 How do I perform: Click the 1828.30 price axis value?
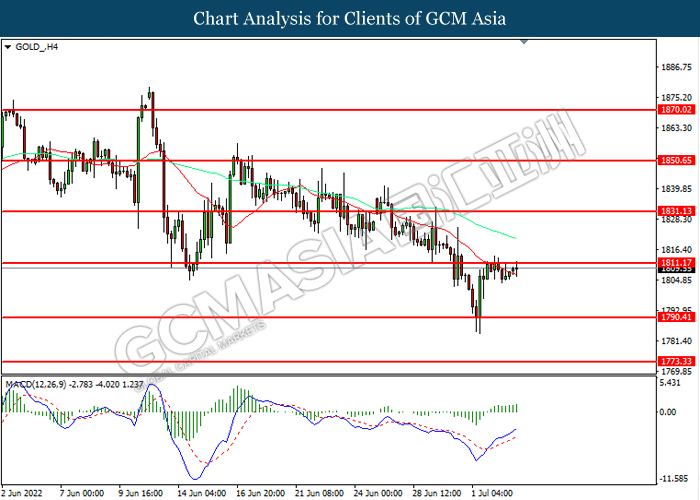pos(676,220)
